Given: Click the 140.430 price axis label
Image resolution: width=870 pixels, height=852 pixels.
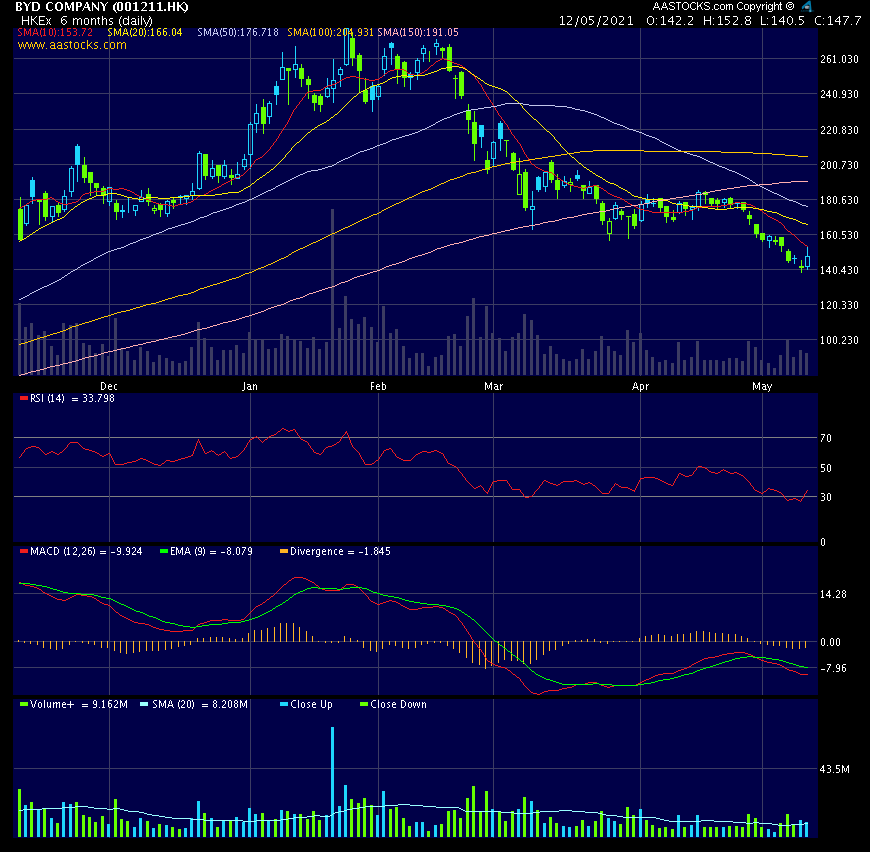Looking at the screenshot, I should 839,270.
